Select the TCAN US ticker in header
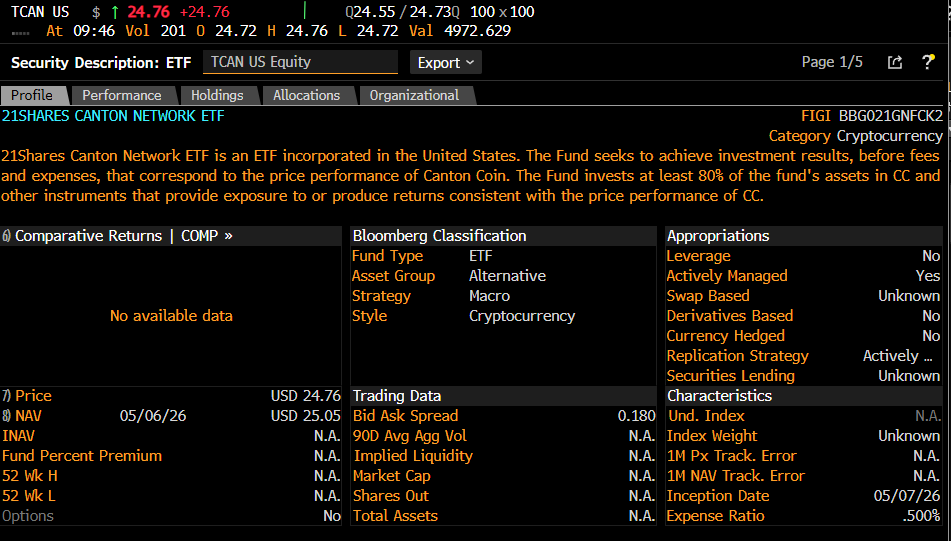Viewport: 951px width, 541px height. coord(40,12)
